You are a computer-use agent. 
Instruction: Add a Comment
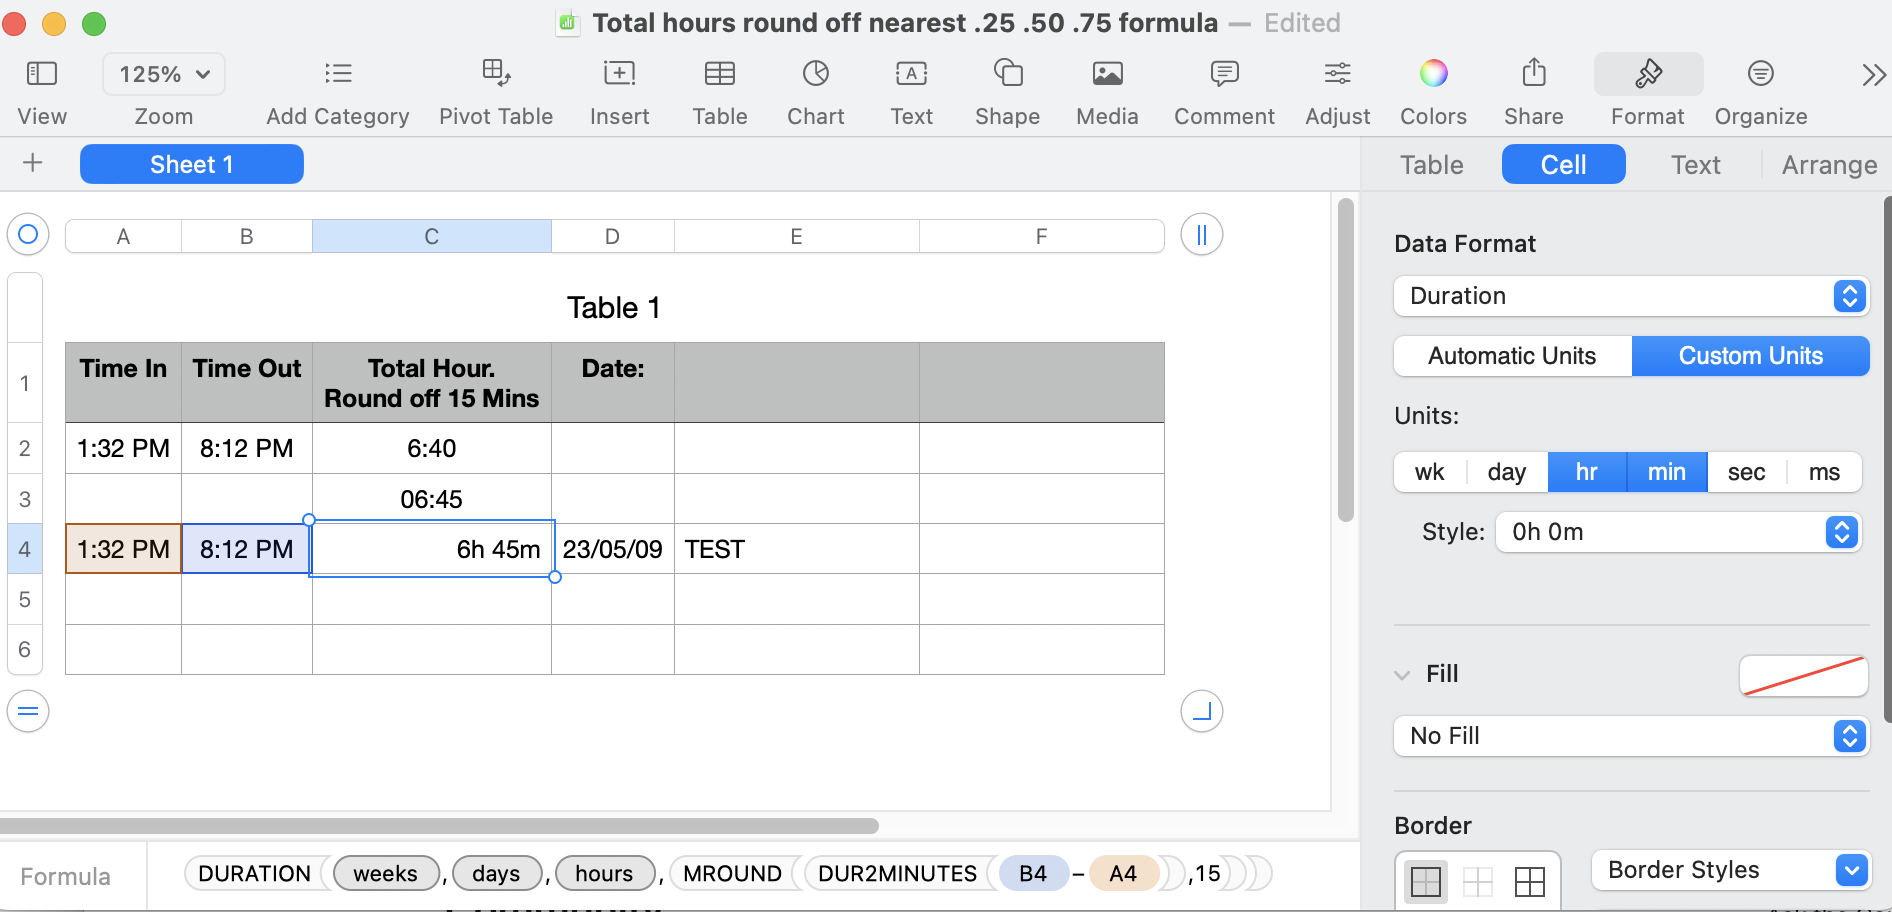1223,90
